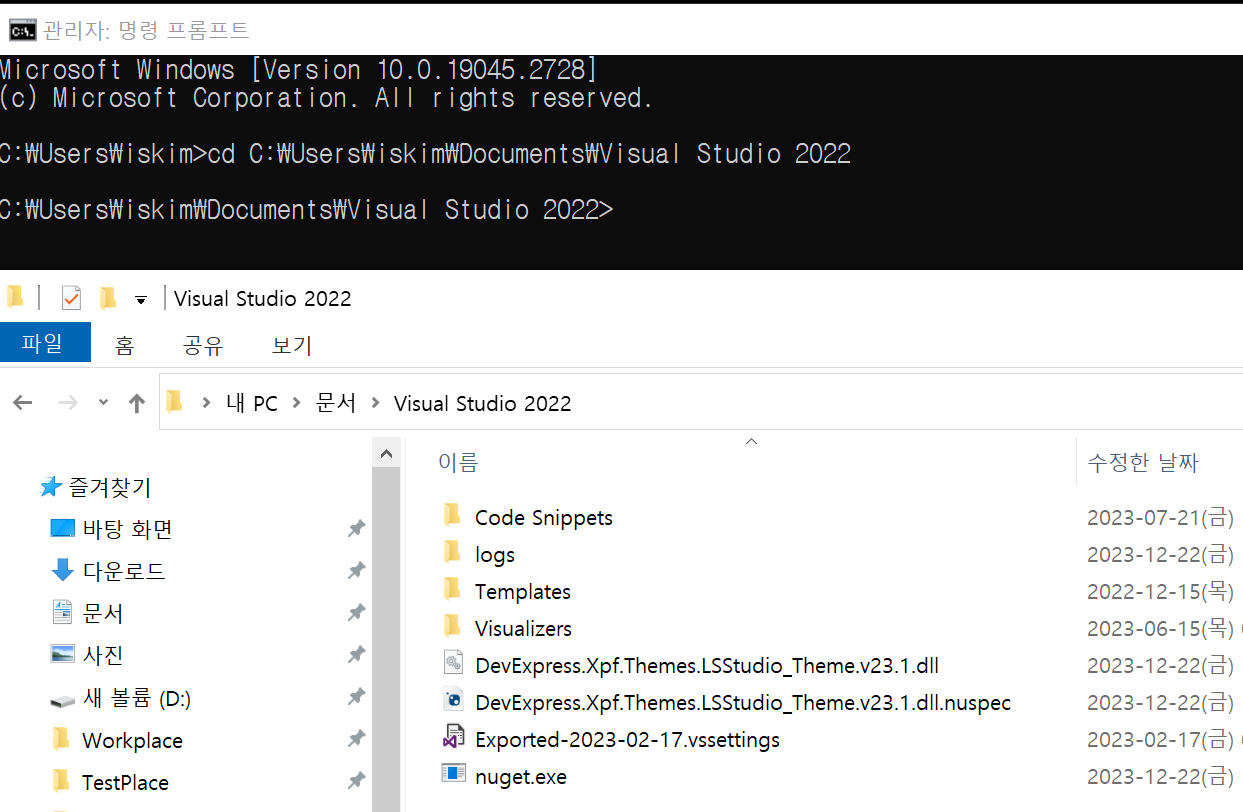Expand the chevron after 문서 breadcrumb
This screenshot has width=1243, height=812.
(x=376, y=403)
